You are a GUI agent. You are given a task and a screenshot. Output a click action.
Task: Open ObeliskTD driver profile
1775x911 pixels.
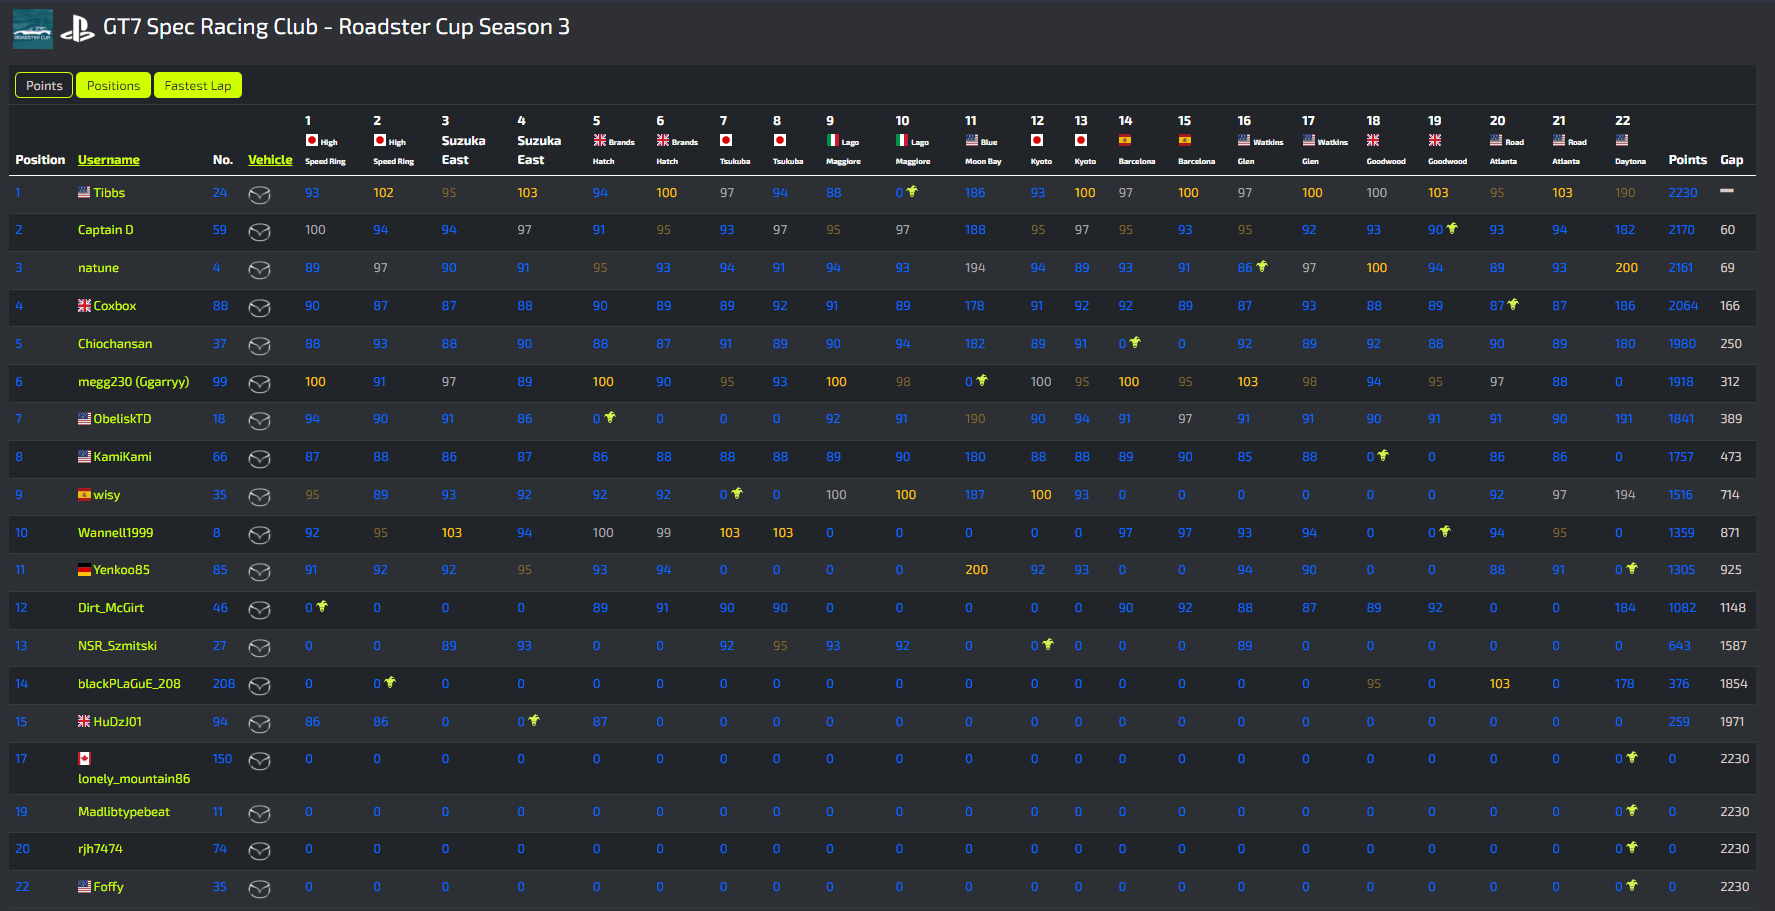click(x=122, y=419)
